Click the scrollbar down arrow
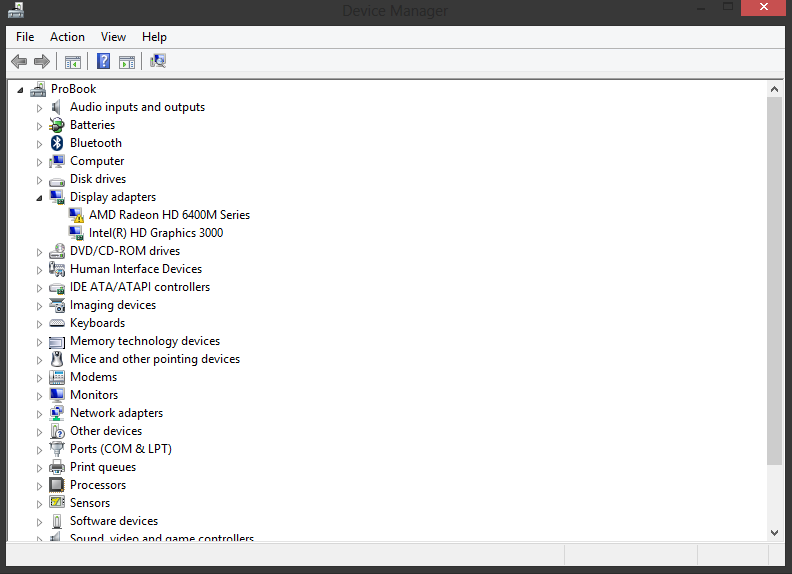The width and height of the screenshot is (792, 574). (x=774, y=533)
